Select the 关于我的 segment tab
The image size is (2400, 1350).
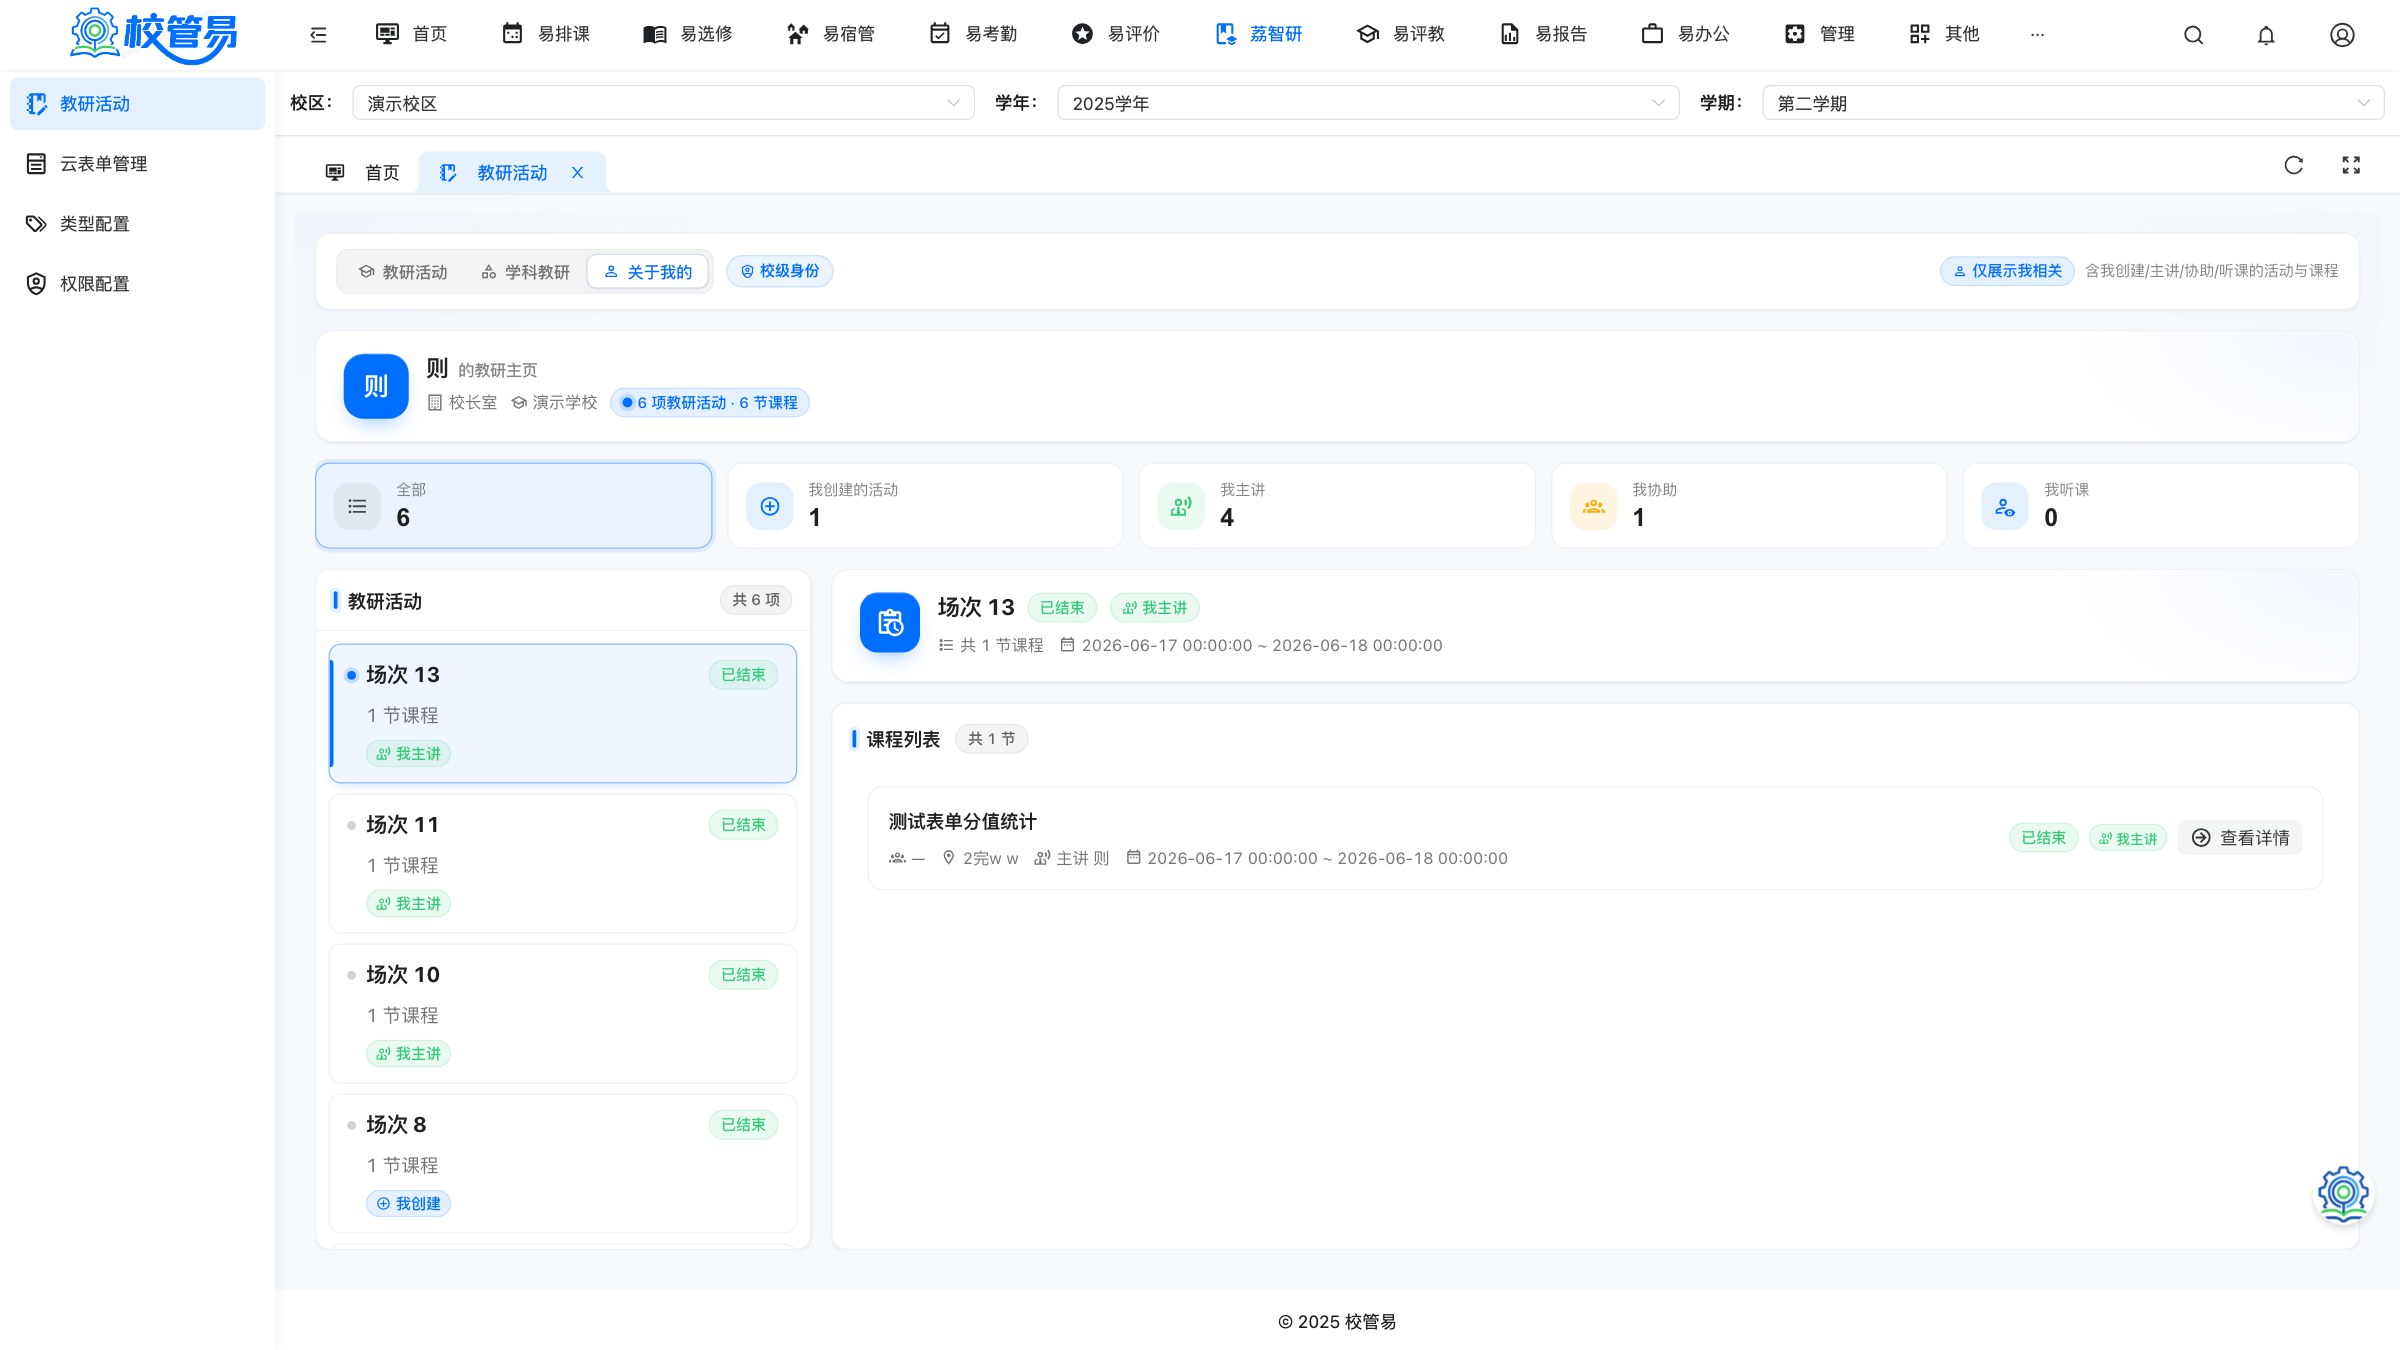coord(648,272)
